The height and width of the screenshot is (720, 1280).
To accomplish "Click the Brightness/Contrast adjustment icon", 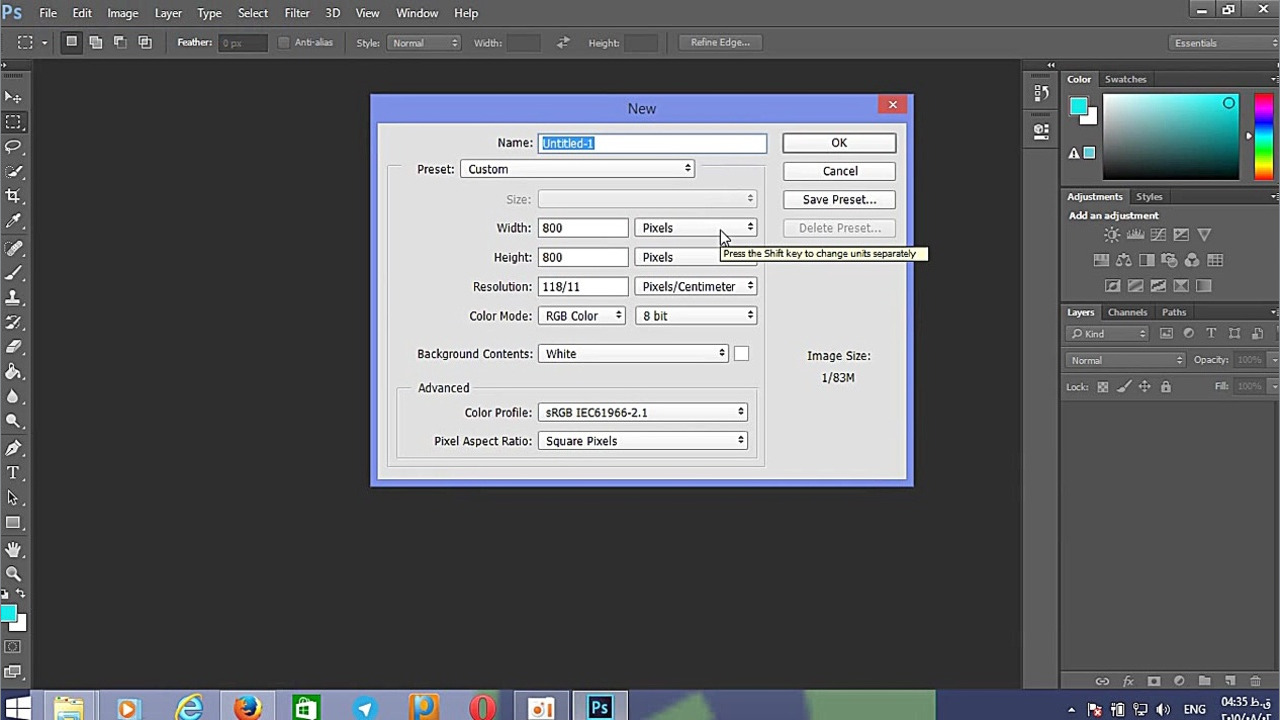I will click(x=1112, y=235).
